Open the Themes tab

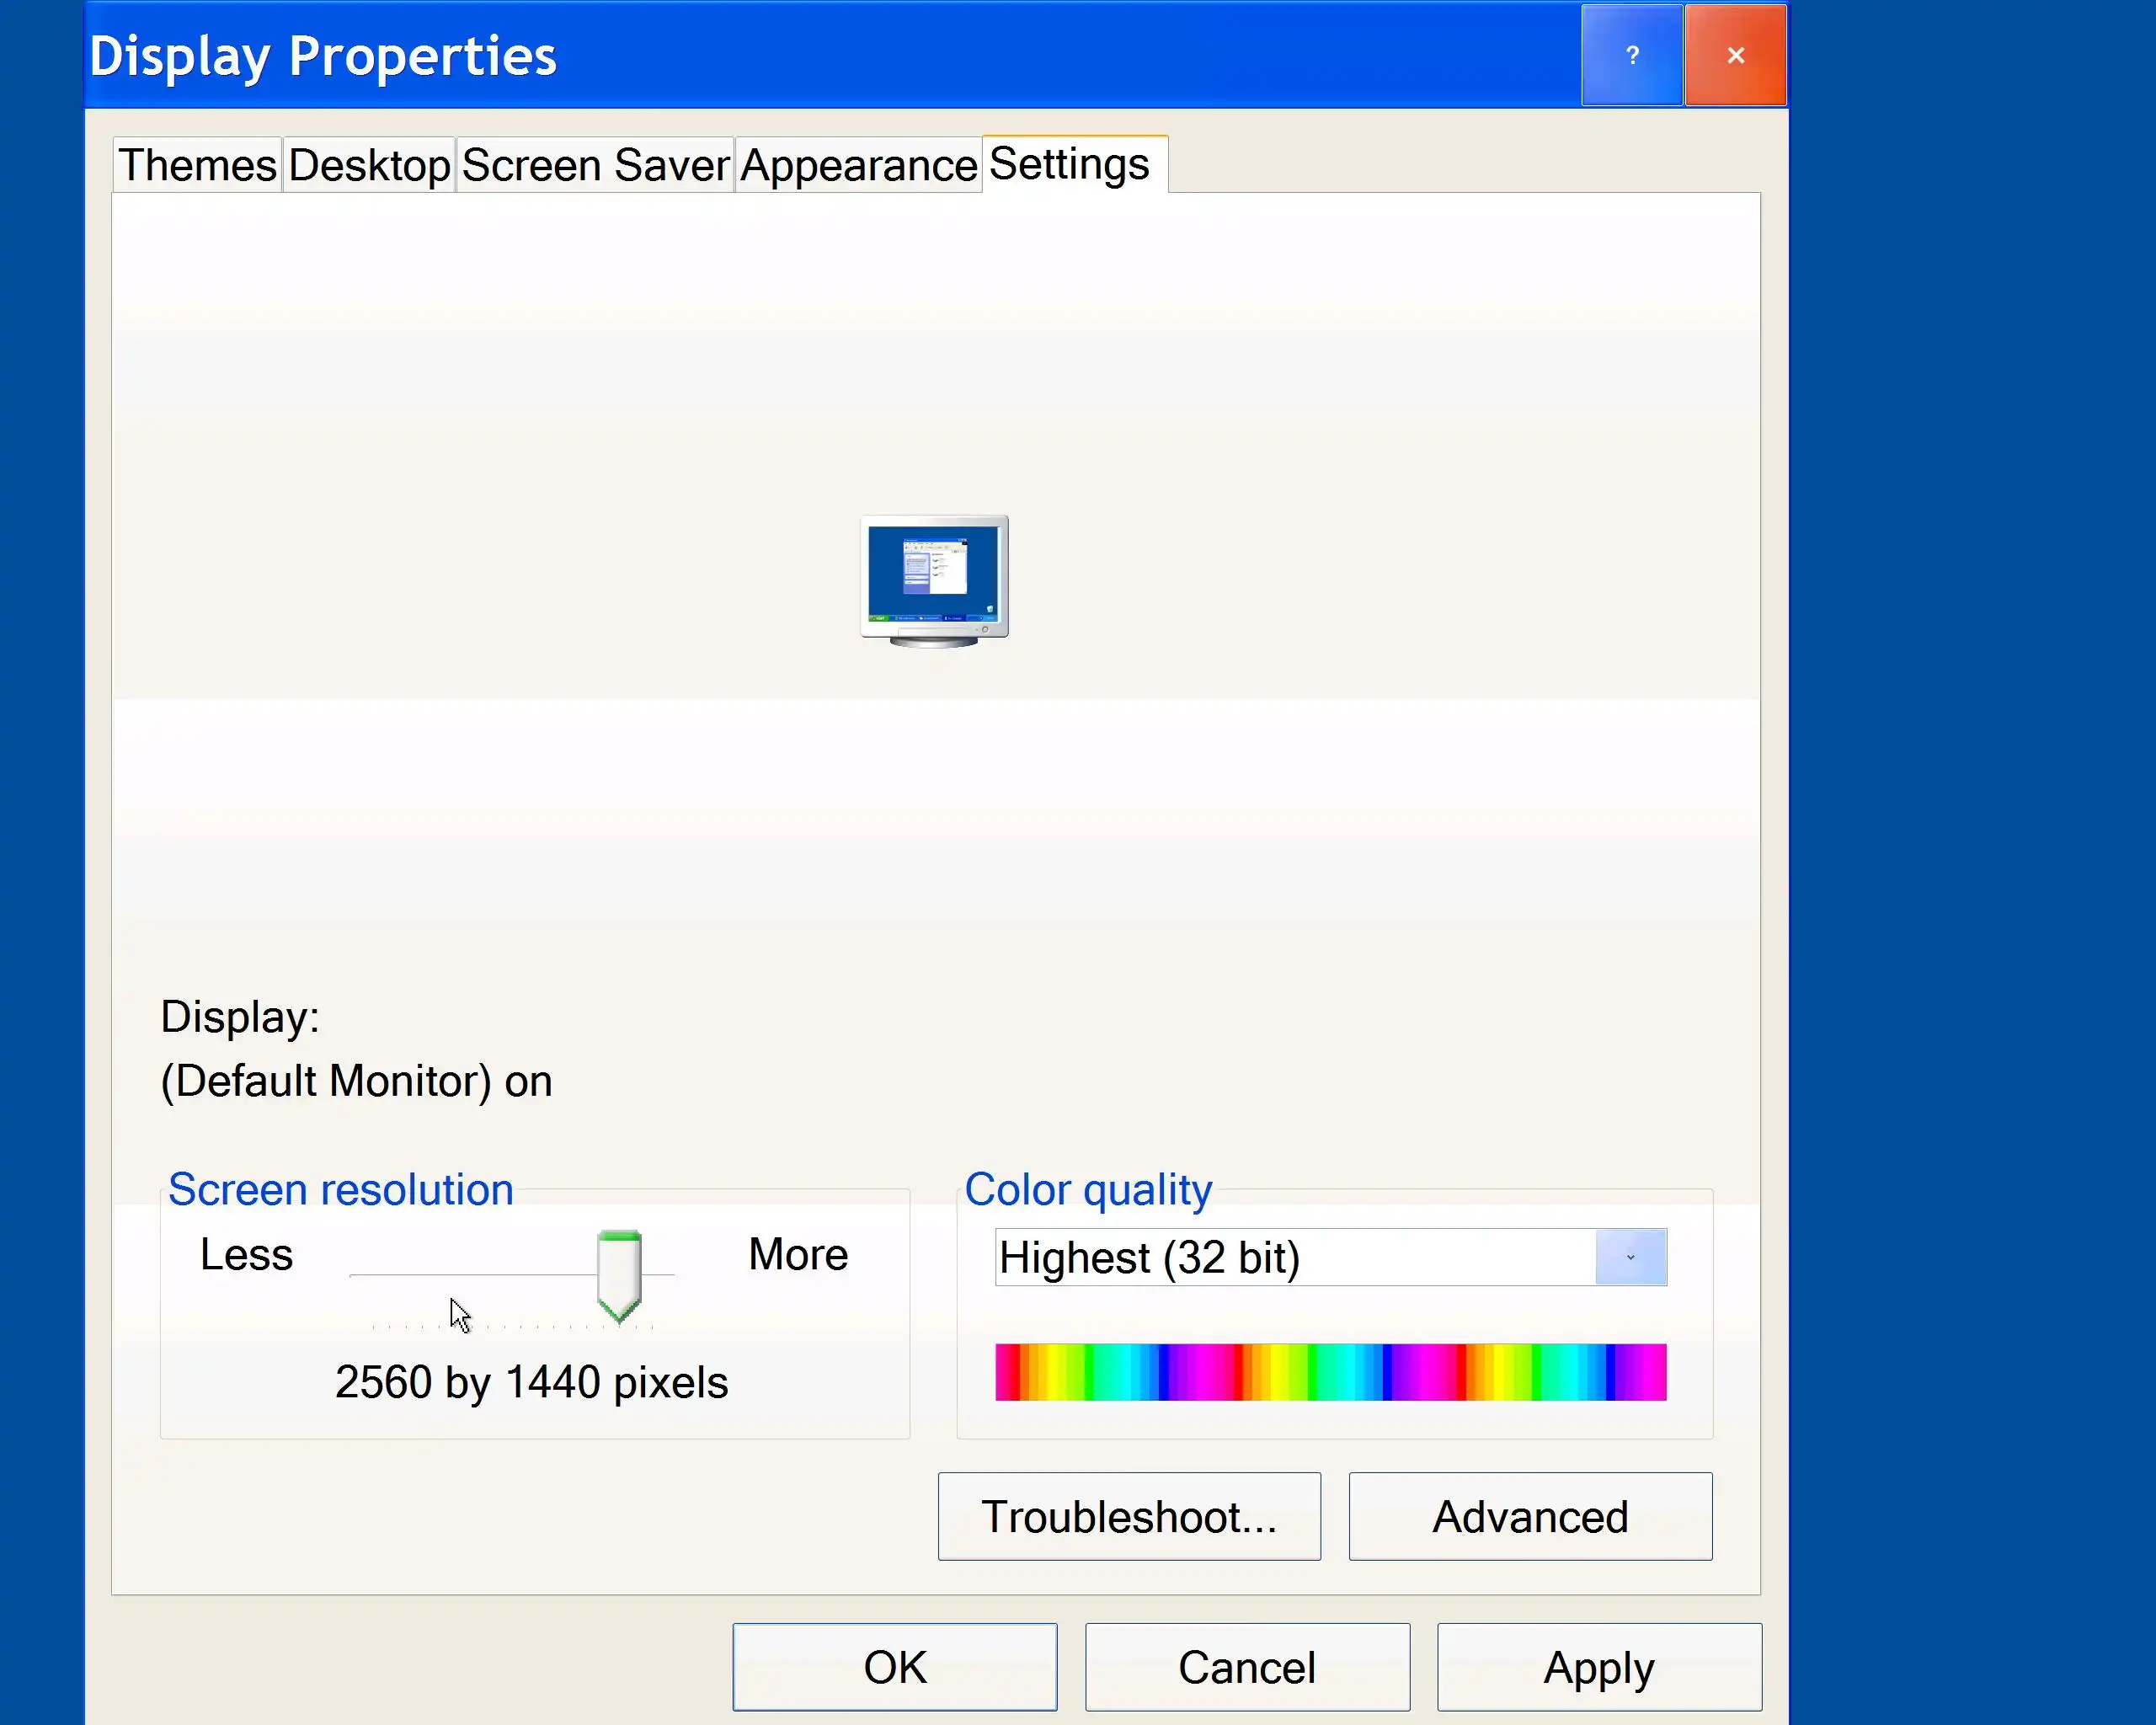pos(197,165)
